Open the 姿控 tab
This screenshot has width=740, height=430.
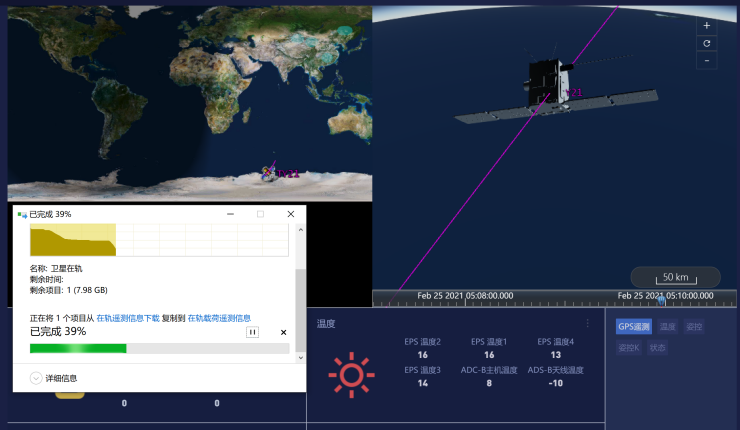(x=694, y=326)
